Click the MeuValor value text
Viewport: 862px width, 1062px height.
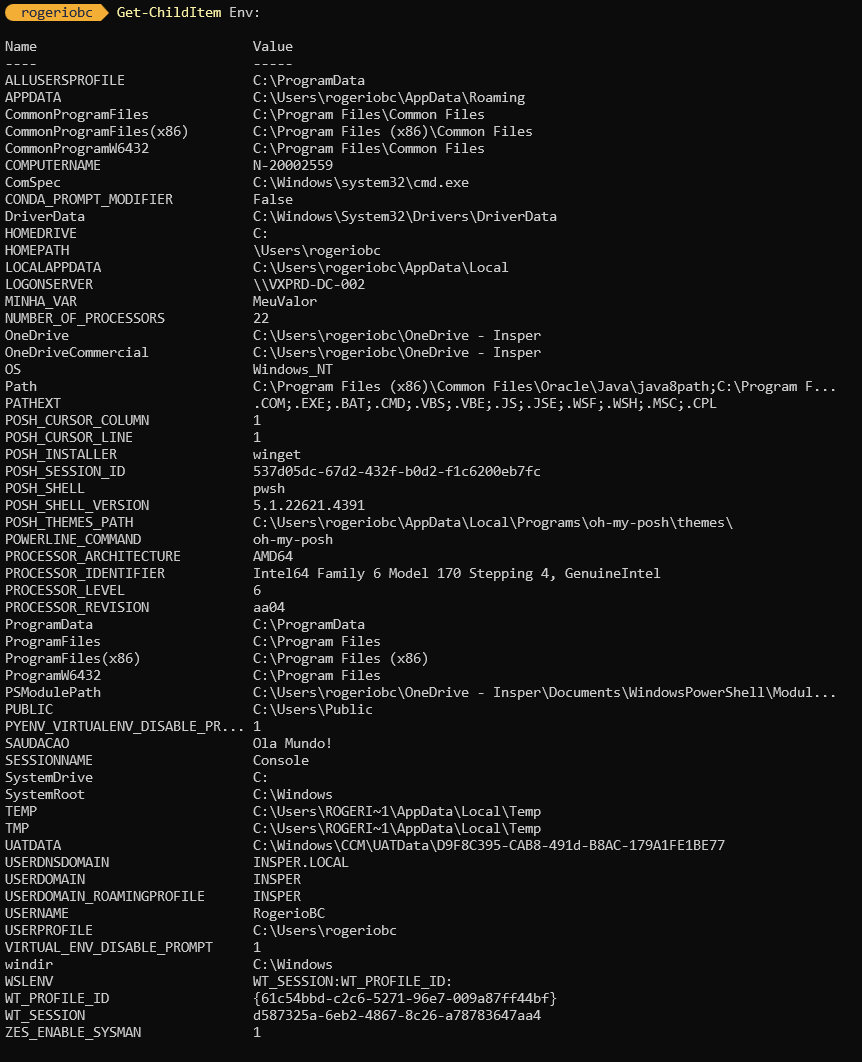click(284, 301)
